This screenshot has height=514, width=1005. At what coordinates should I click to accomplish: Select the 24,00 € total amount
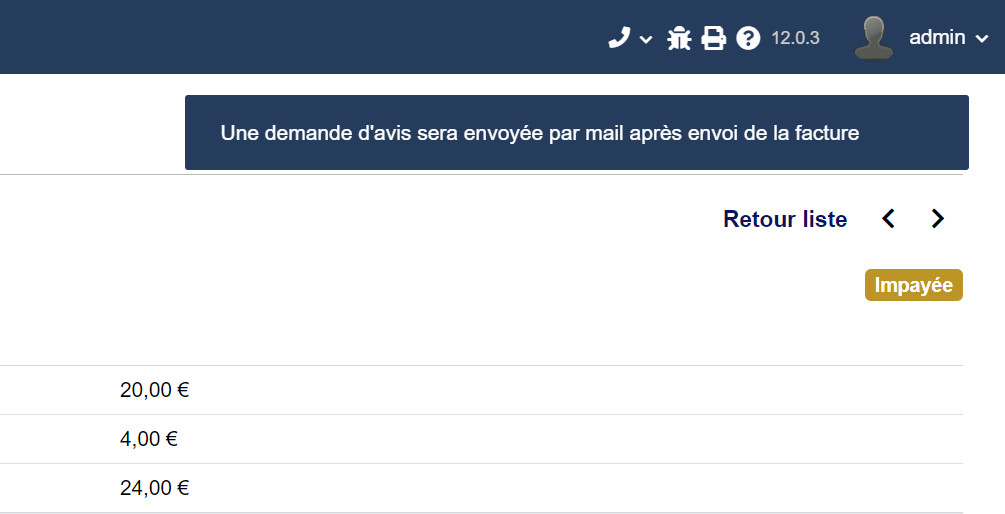pyautogui.click(x=154, y=488)
